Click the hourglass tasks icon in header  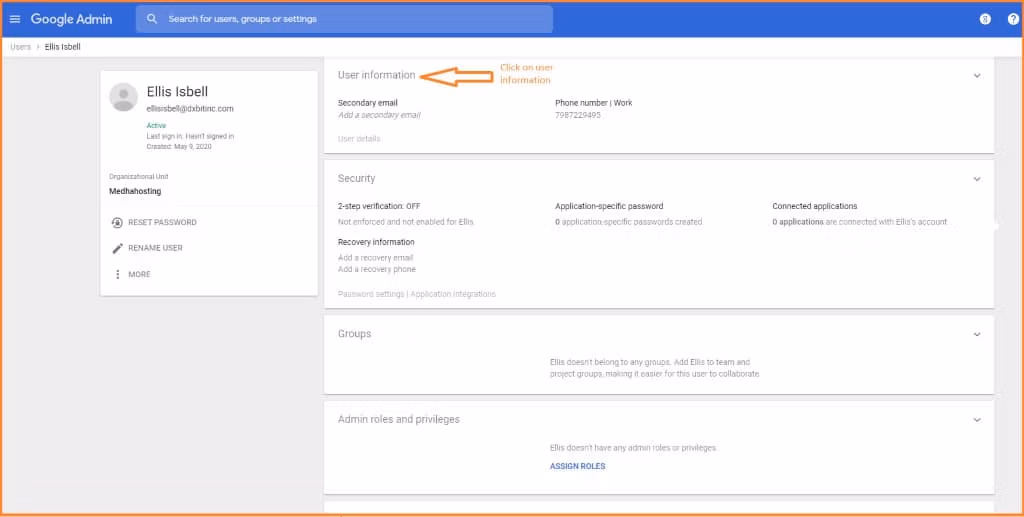(x=985, y=19)
